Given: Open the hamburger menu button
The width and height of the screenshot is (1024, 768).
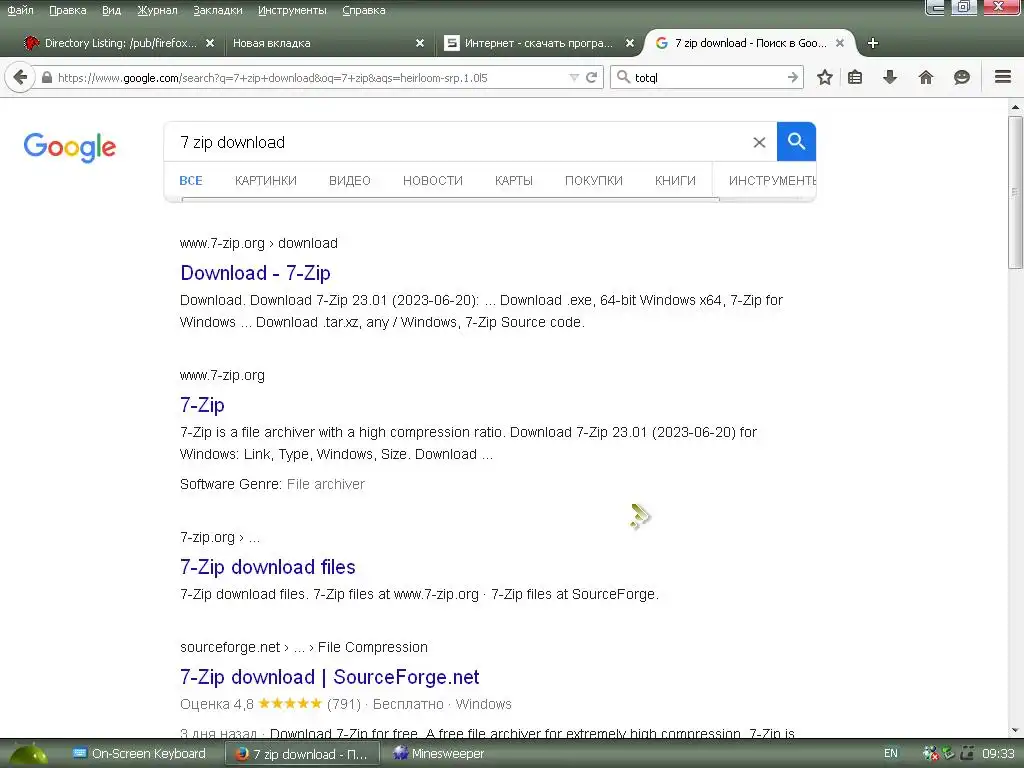Looking at the screenshot, I should click(1003, 77).
